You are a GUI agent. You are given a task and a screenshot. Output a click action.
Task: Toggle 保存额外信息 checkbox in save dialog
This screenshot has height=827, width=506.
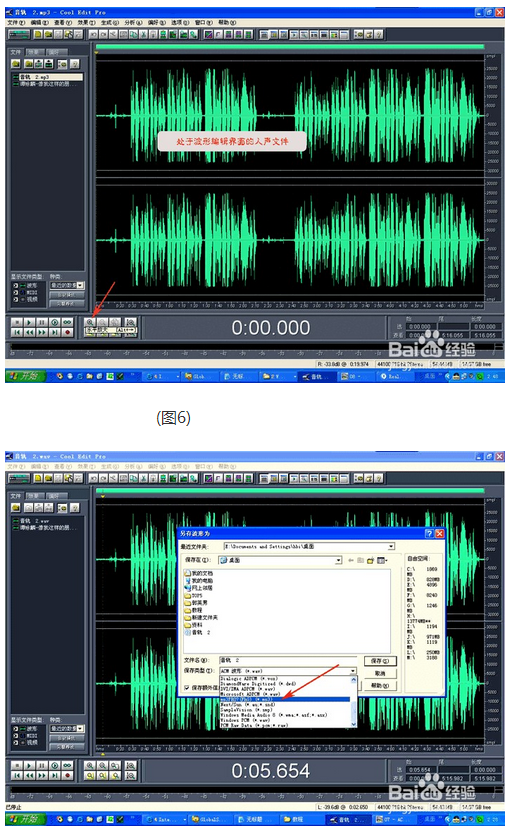point(187,688)
